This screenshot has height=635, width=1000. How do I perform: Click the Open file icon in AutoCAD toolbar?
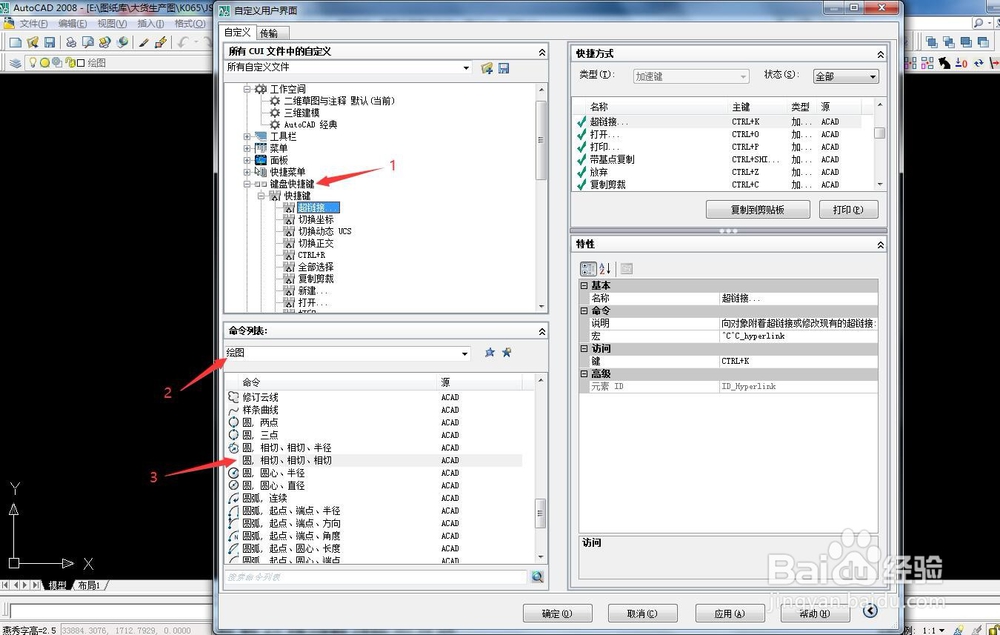tap(33, 42)
